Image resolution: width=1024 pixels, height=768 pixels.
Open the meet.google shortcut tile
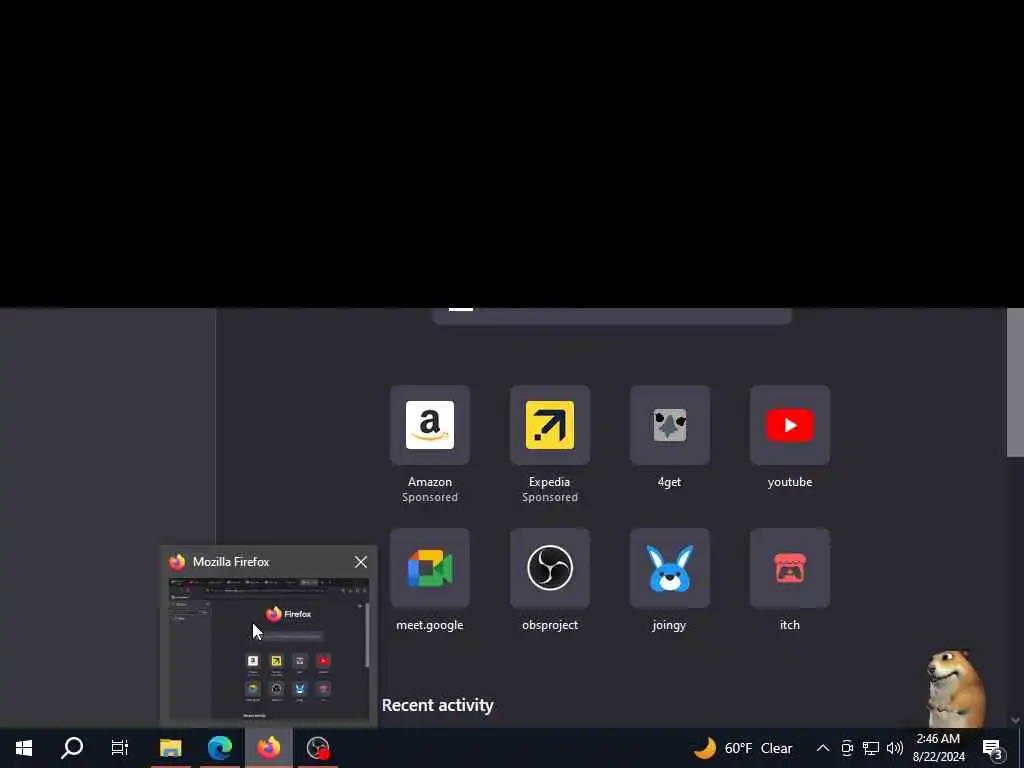[x=430, y=568]
